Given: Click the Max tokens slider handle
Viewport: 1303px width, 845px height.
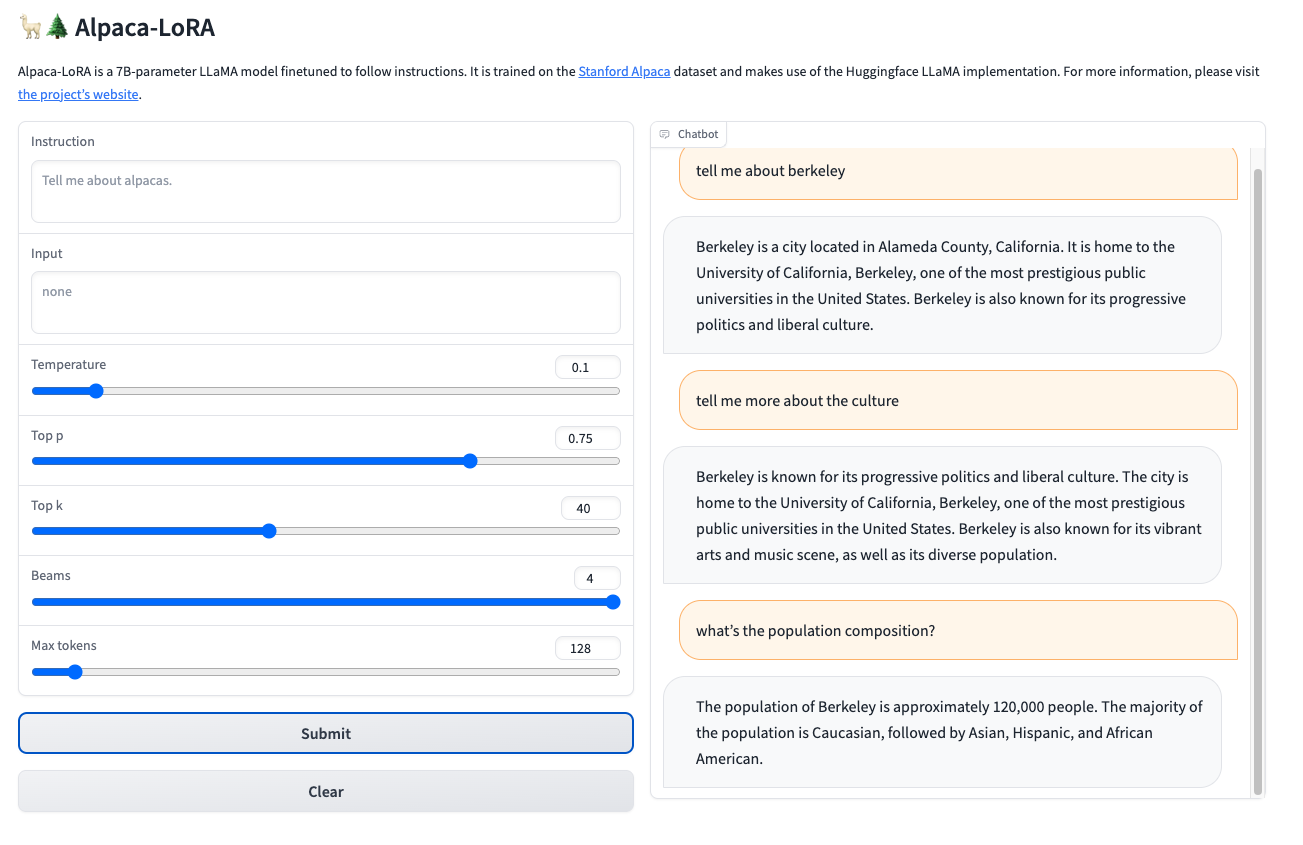Looking at the screenshot, I should 74,672.
